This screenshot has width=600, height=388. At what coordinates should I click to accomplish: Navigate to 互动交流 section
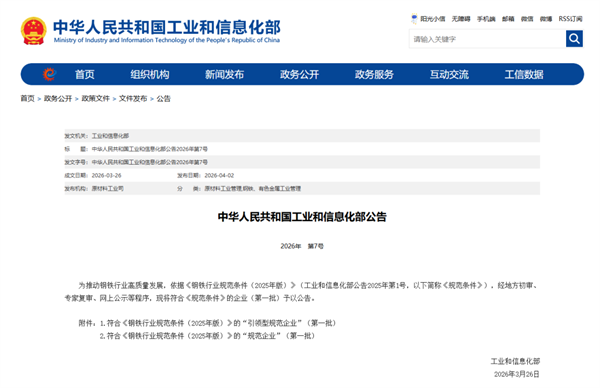click(449, 74)
